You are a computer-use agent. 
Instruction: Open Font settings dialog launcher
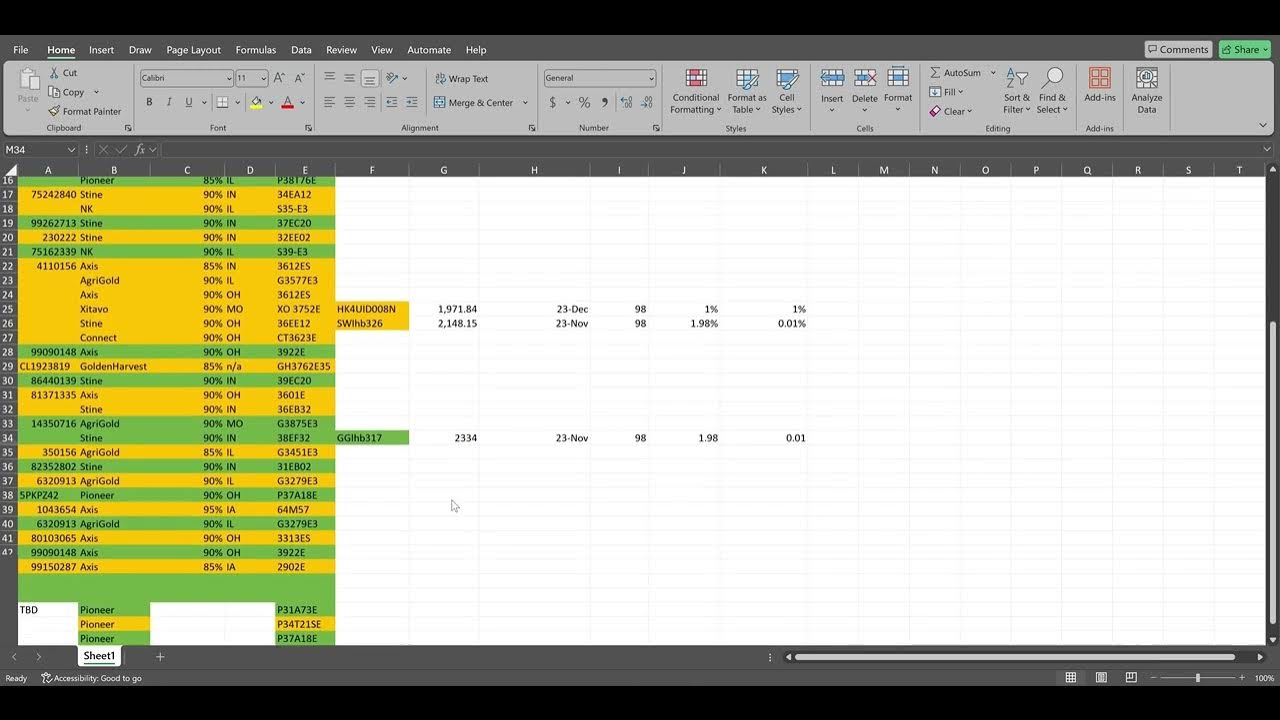[308, 128]
